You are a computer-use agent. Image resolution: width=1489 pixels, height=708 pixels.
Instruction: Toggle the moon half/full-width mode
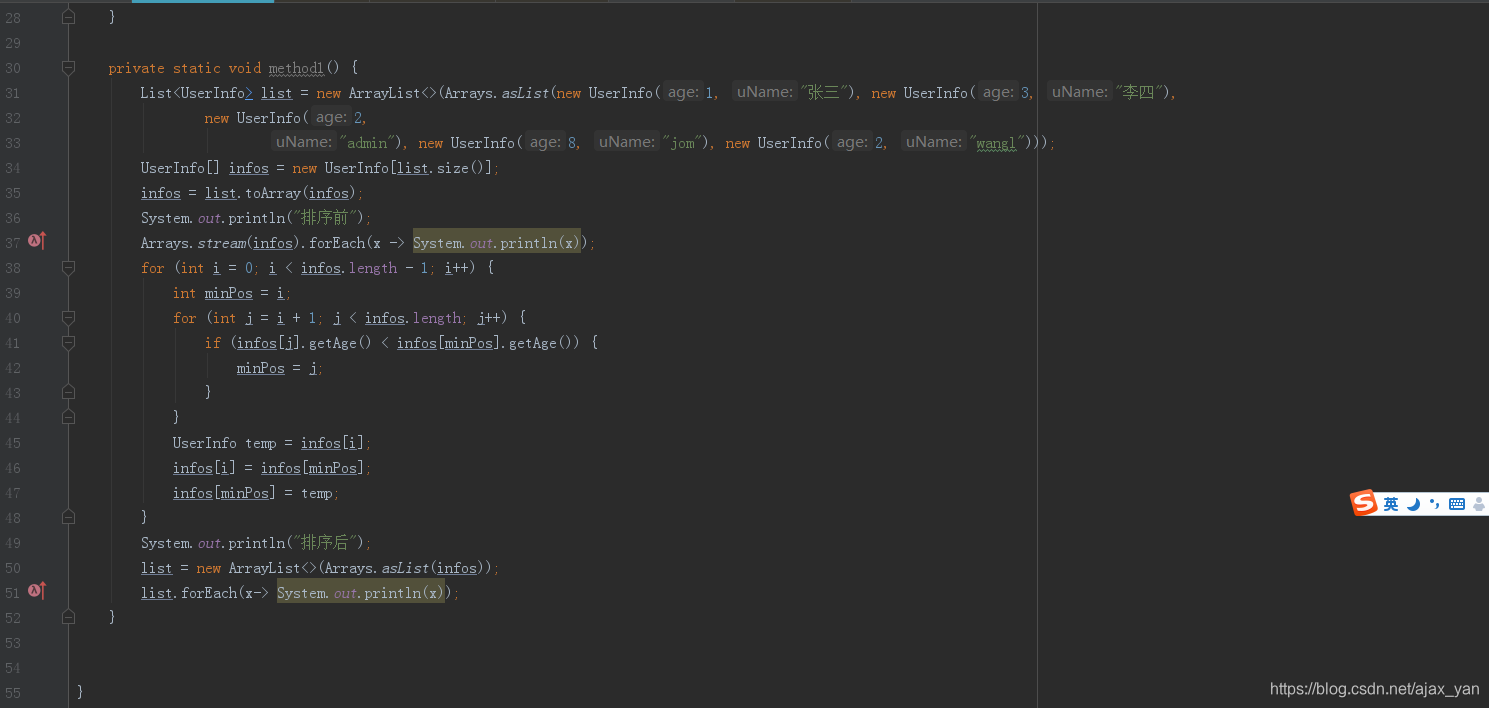tap(1414, 504)
